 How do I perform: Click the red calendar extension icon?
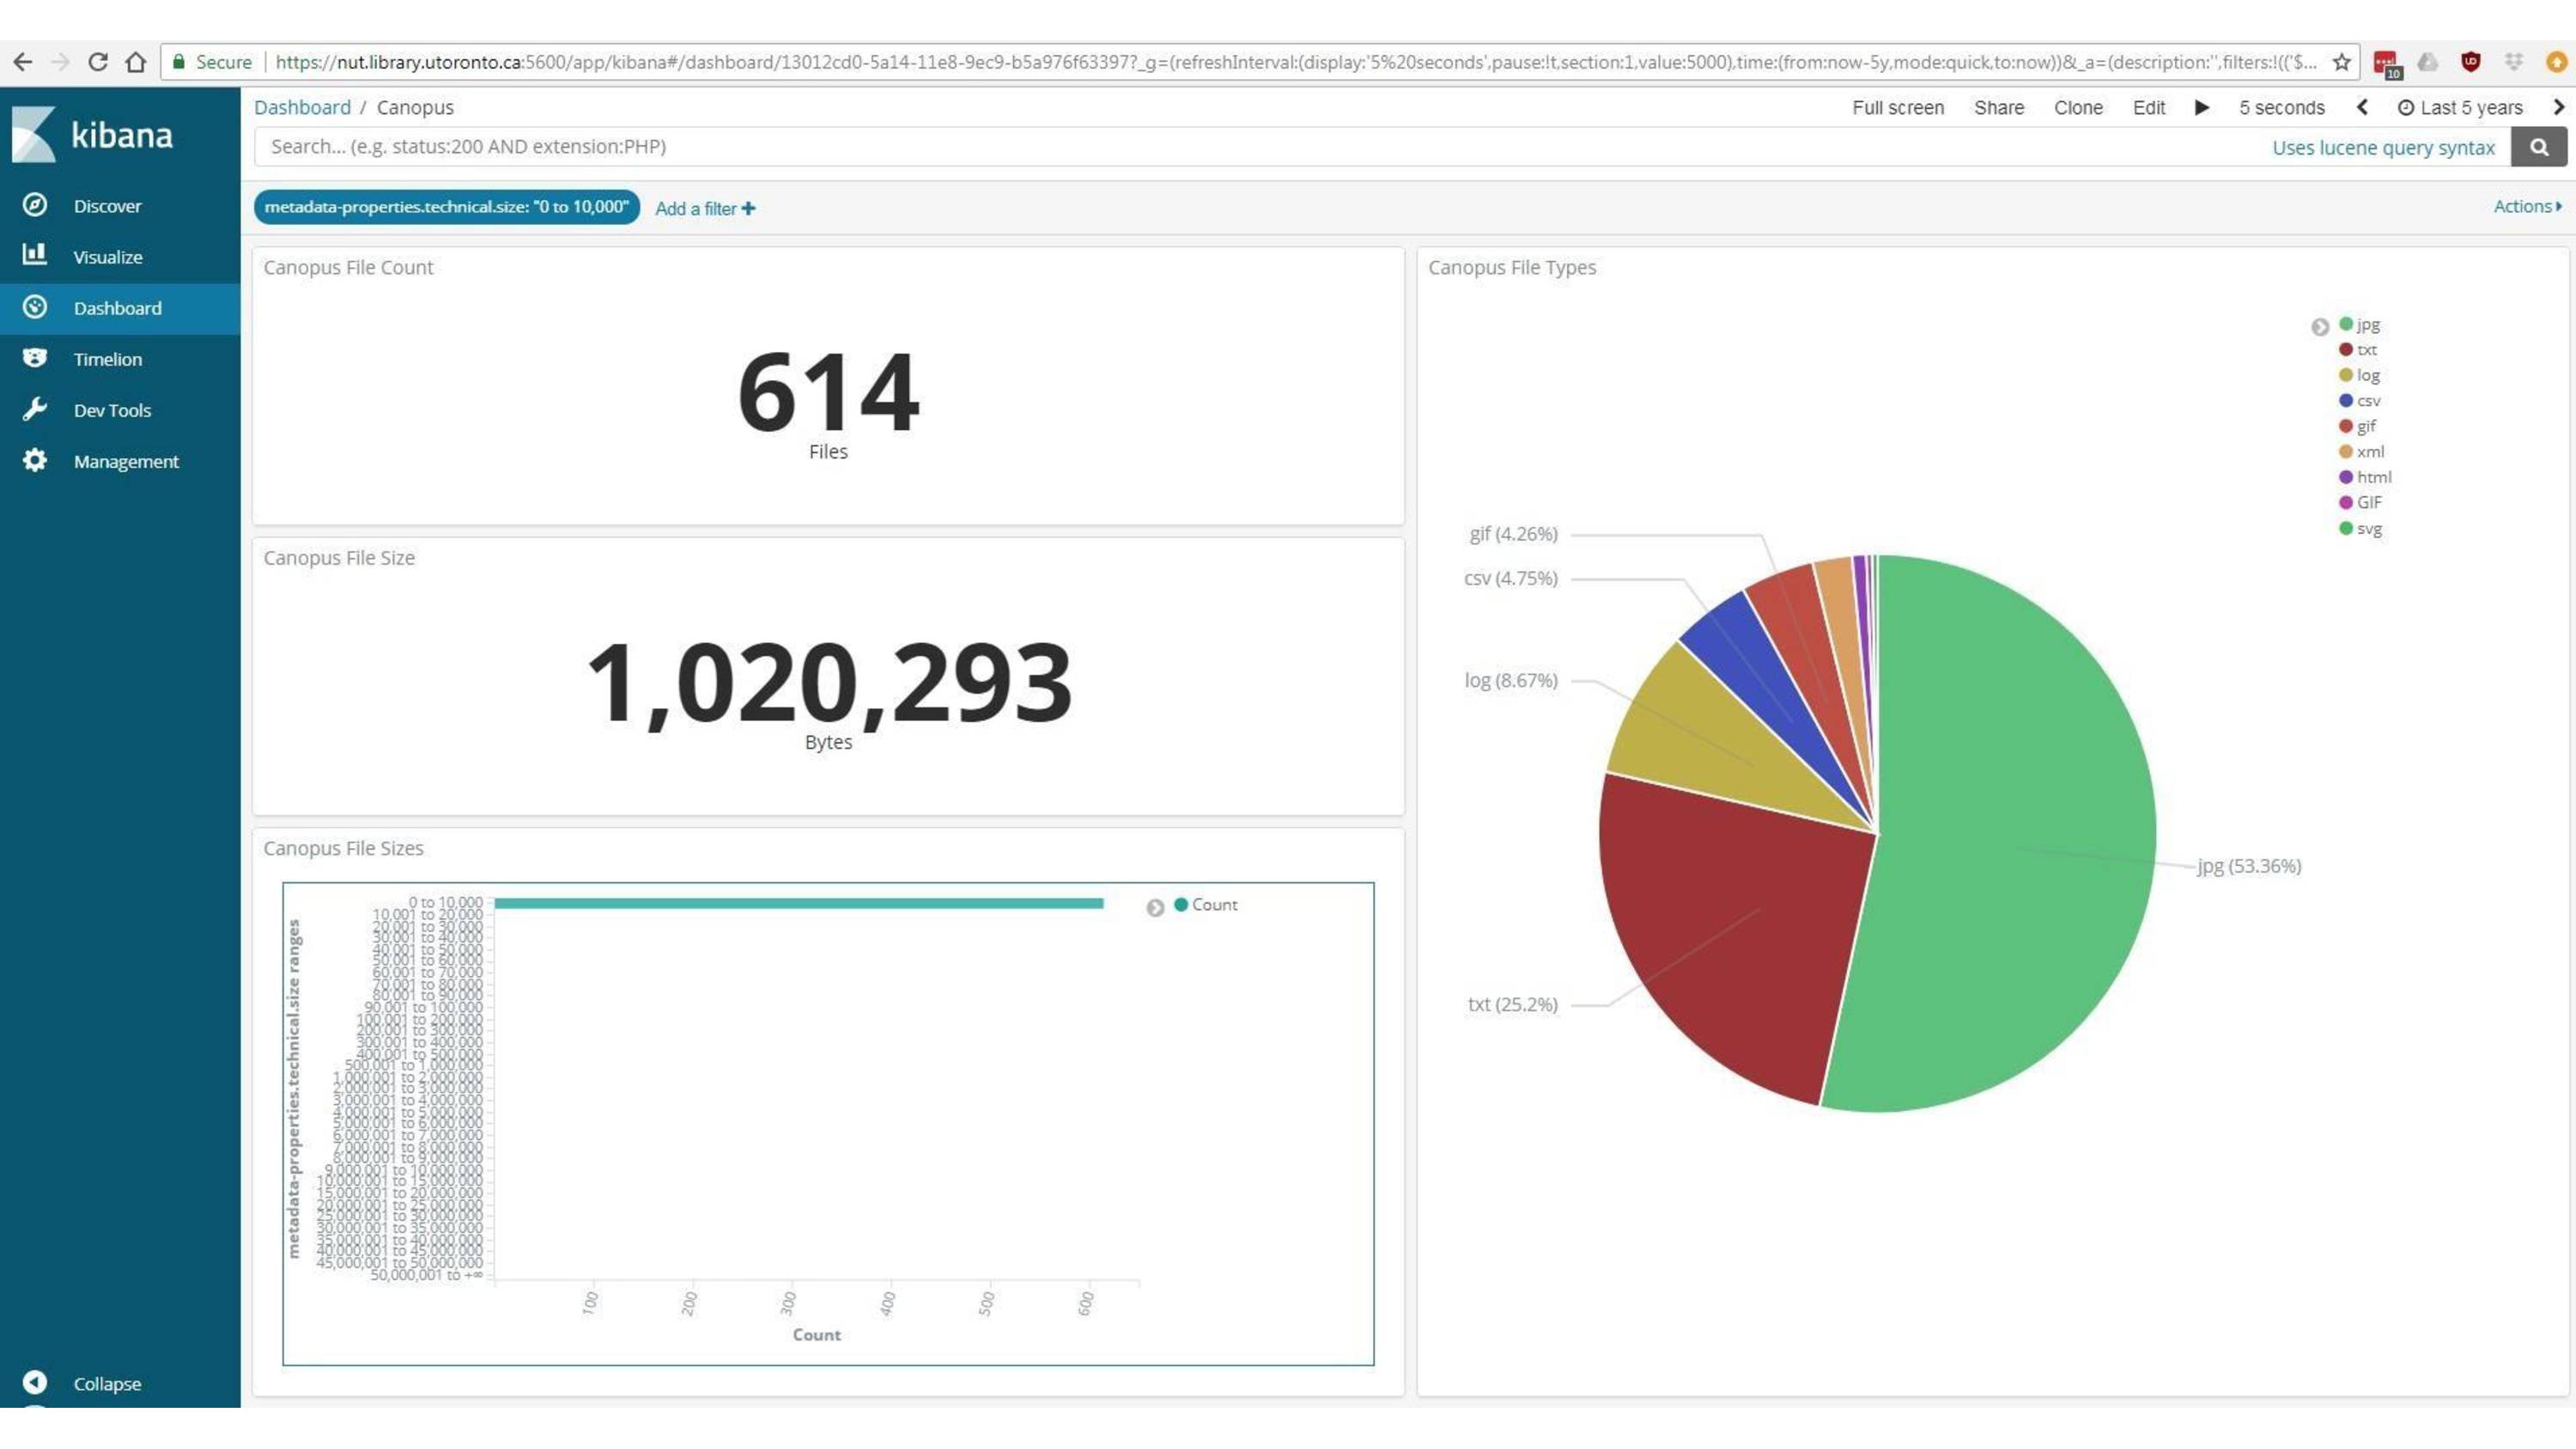pos(2387,64)
